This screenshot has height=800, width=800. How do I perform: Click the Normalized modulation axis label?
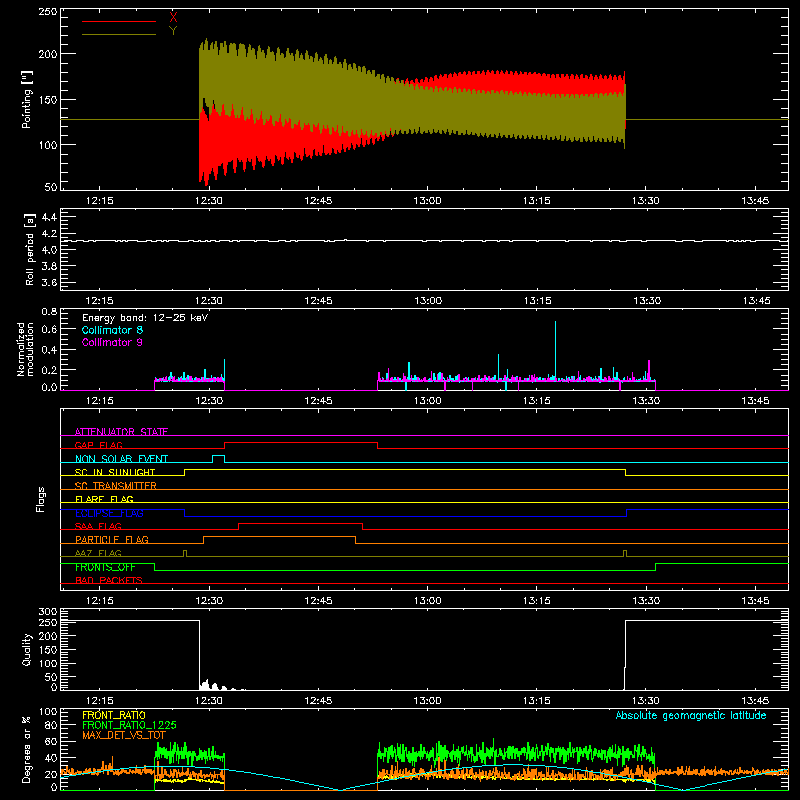(x=25, y=349)
